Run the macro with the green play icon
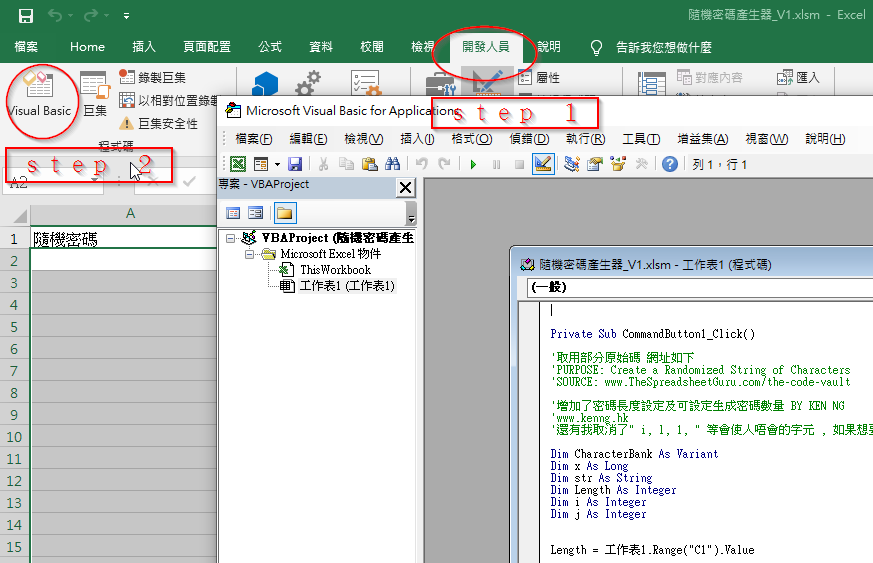Screen dimensions: 873x563 (x=472, y=164)
